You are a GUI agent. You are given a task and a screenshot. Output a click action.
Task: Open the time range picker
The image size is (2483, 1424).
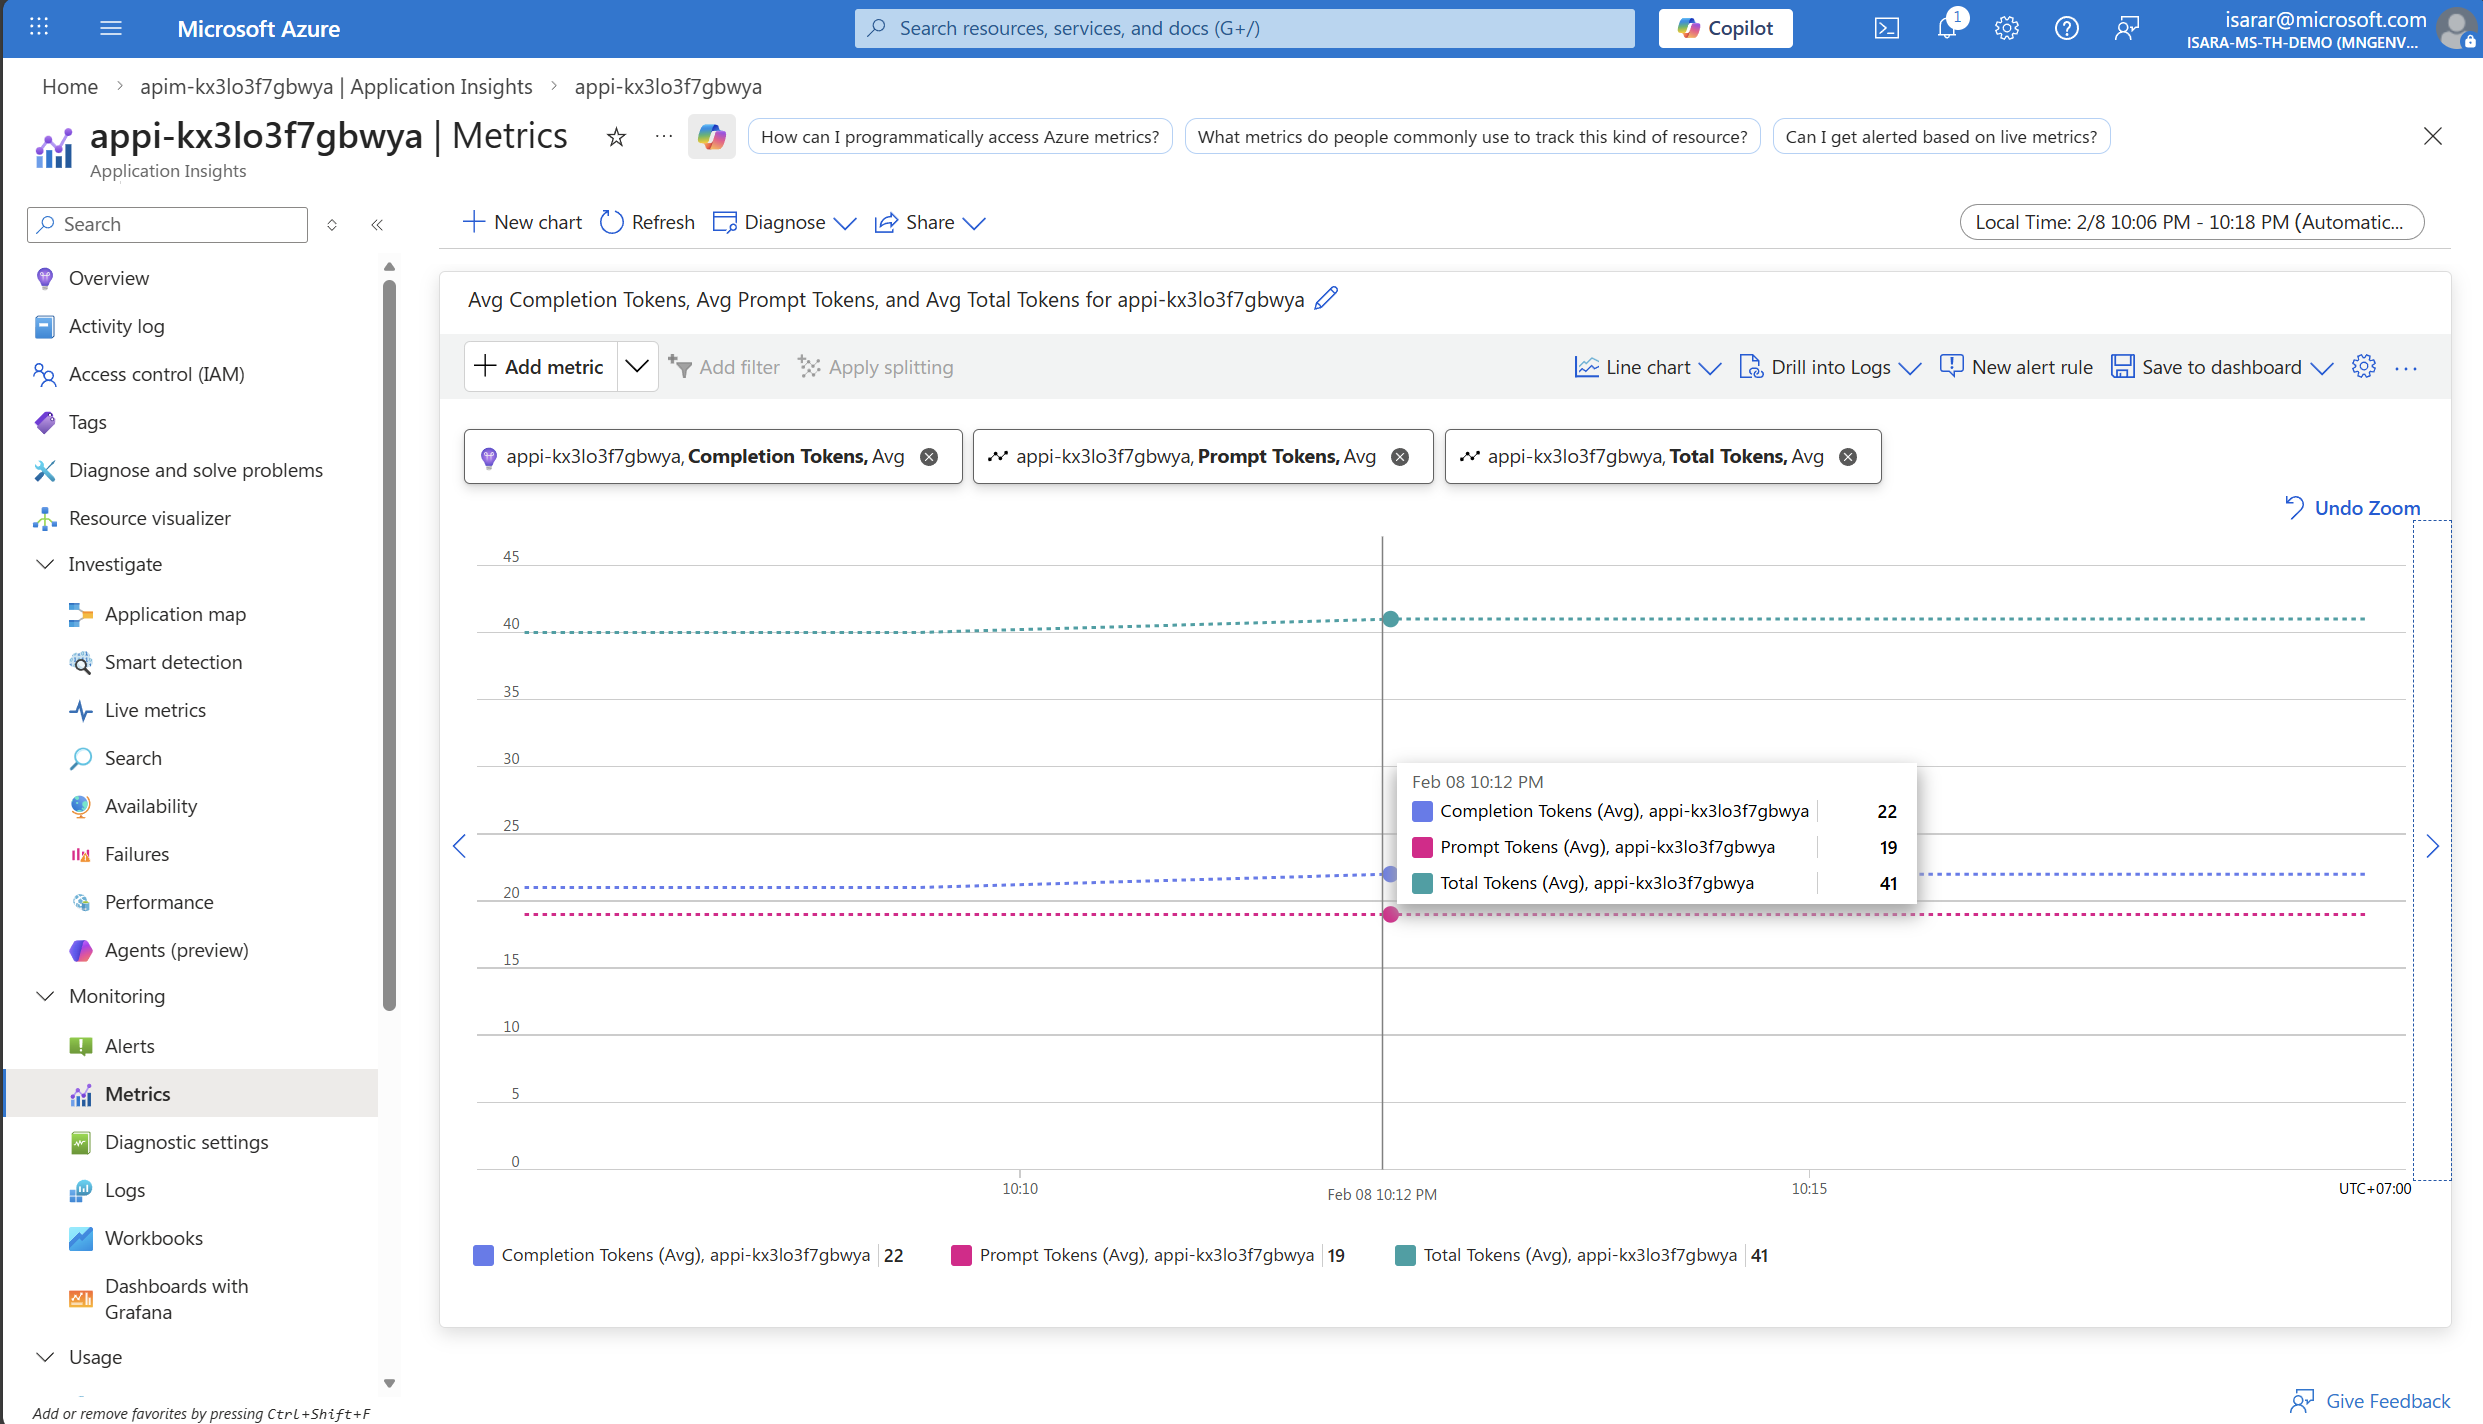[x=2191, y=222]
